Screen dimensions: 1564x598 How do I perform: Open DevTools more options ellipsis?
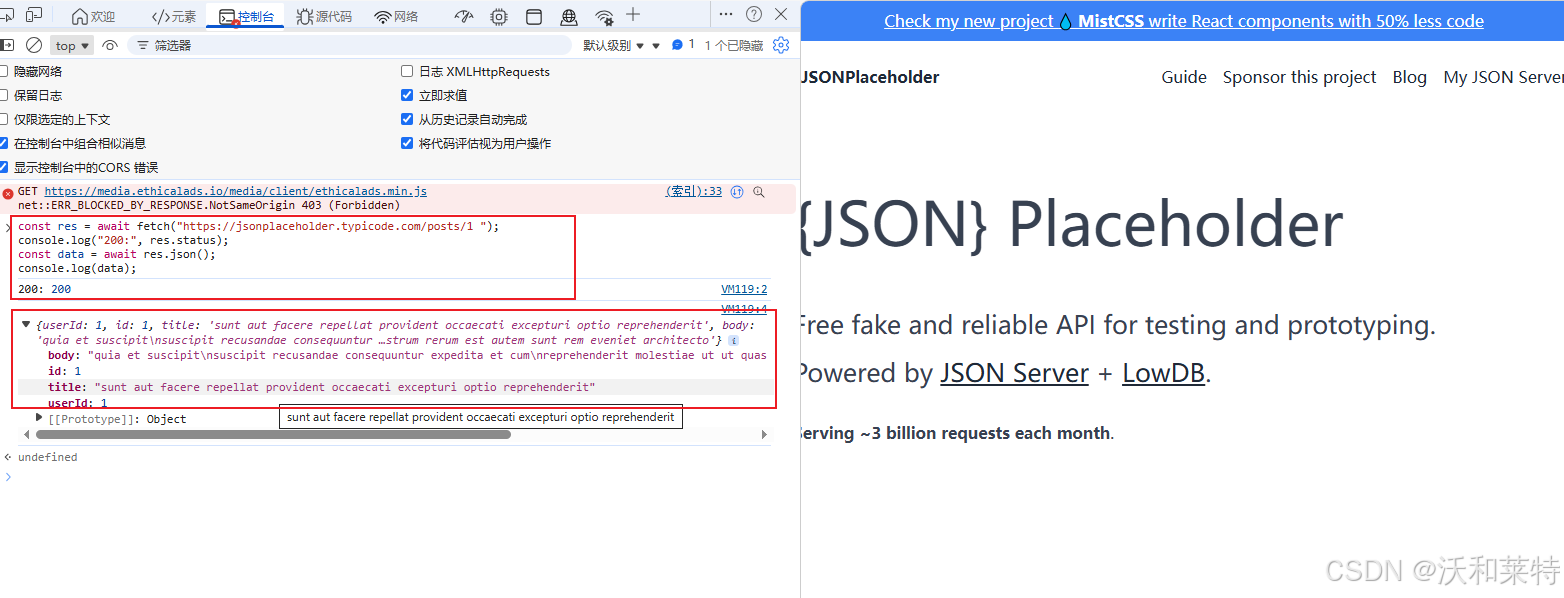(x=726, y=14)
